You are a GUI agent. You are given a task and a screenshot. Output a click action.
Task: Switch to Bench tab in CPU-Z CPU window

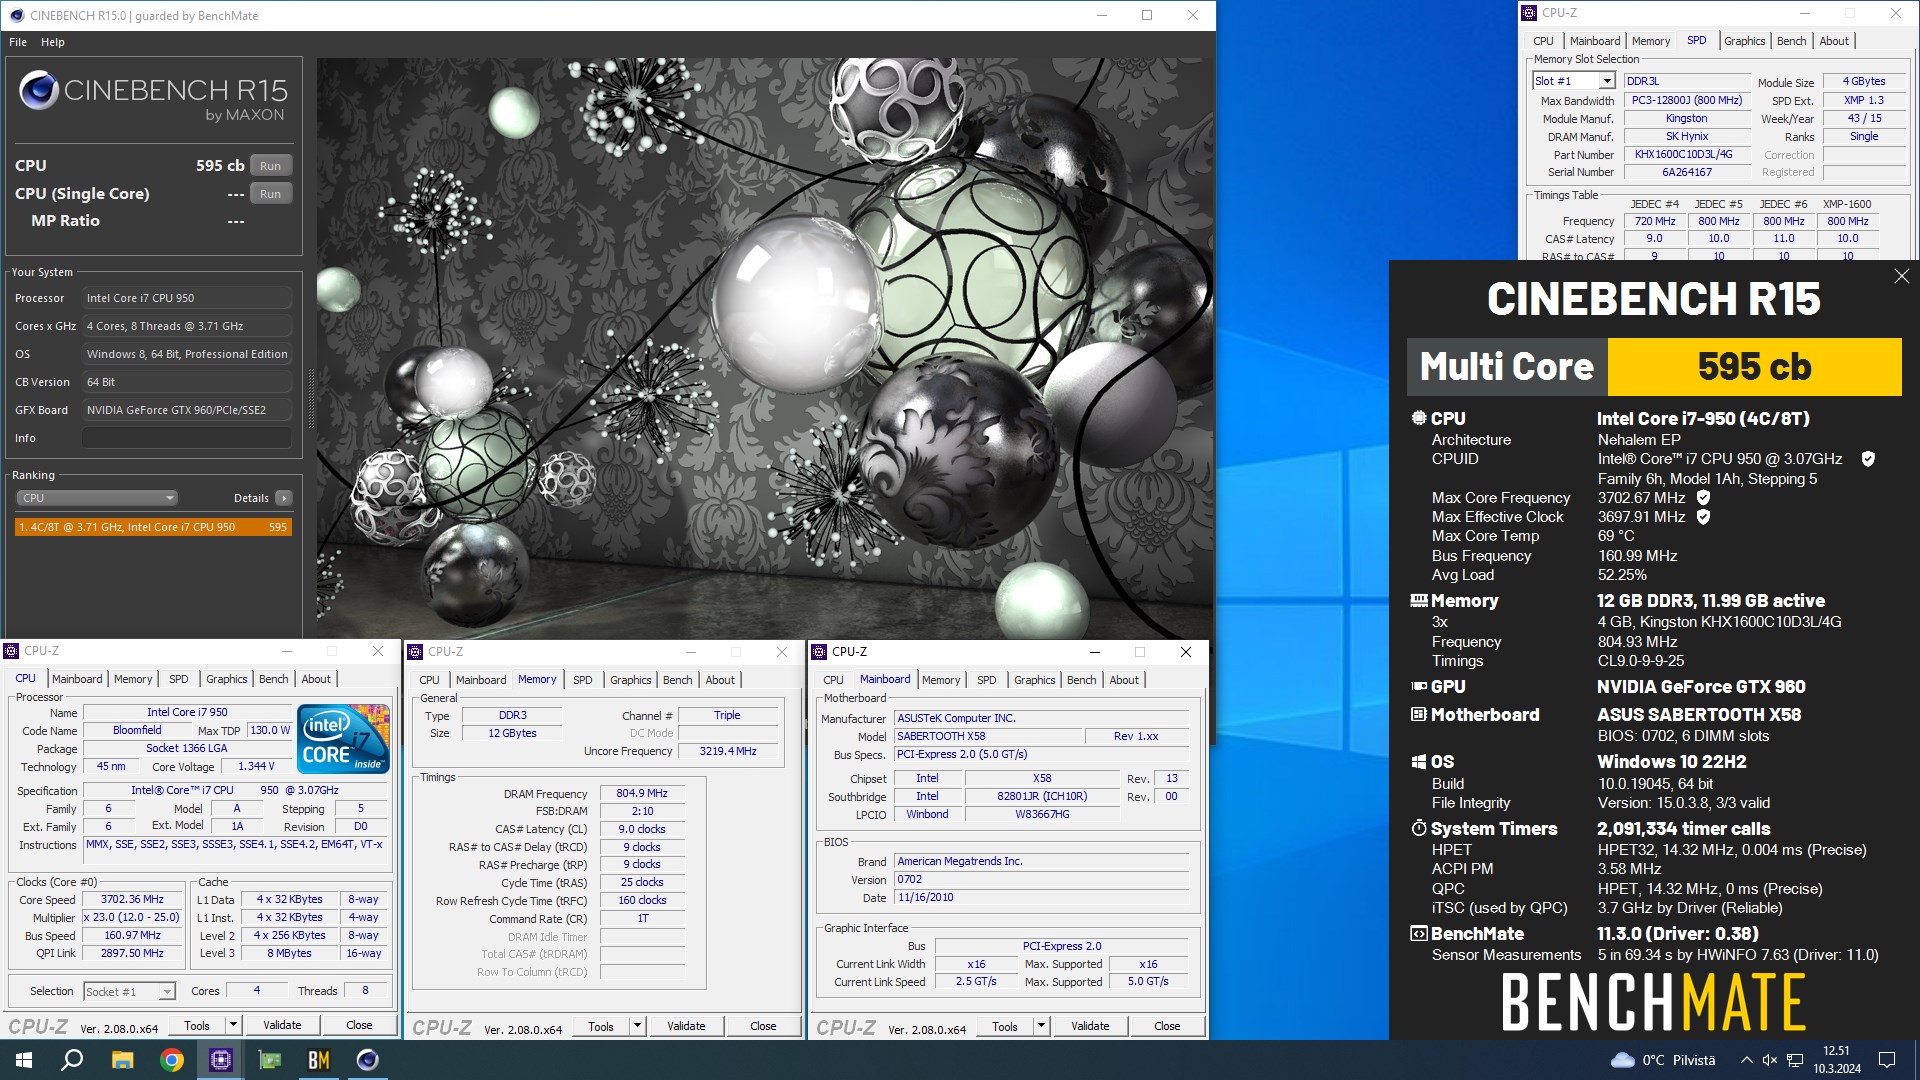[x=273, y=679]
